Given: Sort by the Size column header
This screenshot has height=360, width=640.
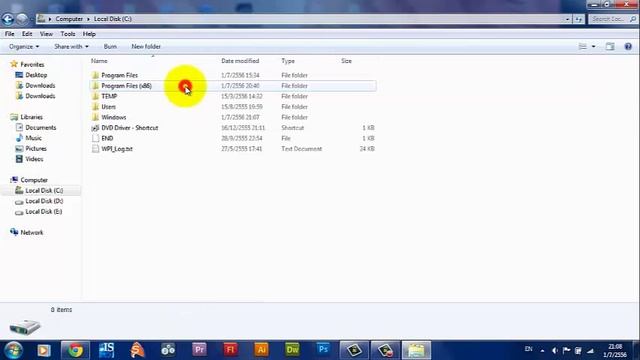Looking at the screenshot, I should click(x=347, y=61).
